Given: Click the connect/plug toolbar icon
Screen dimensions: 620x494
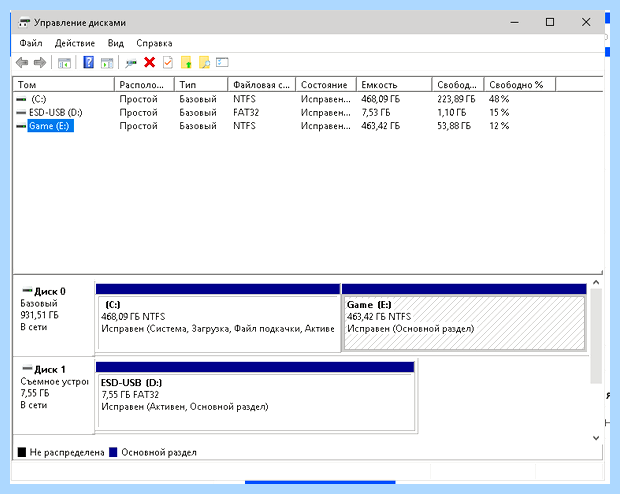Looking at the screenshot, I should (x=130, y=62).
